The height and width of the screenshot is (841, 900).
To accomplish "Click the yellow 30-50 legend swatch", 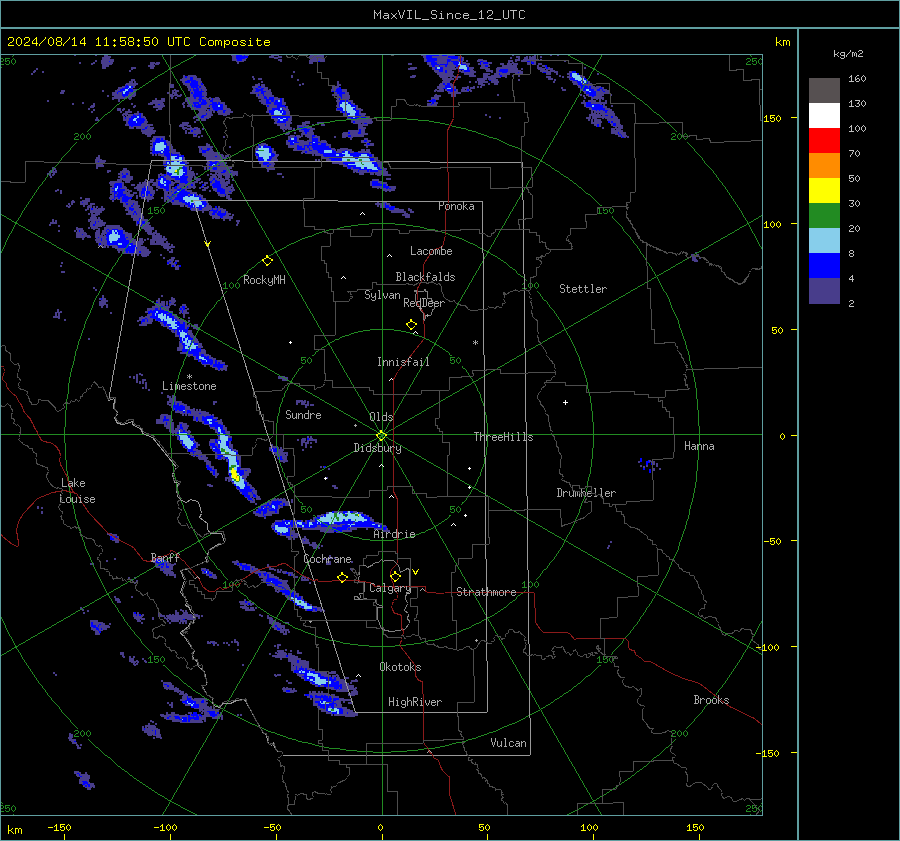I will pos(824,191).
